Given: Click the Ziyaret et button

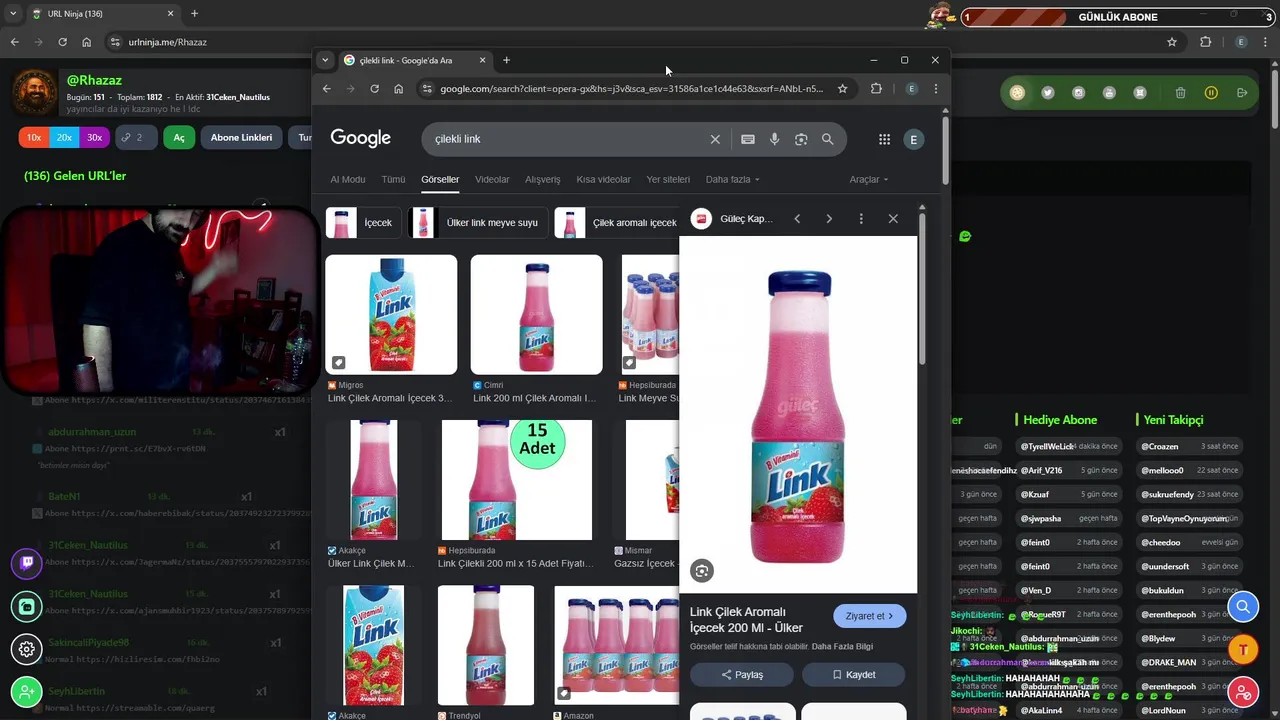Looking at the screenshot, I should pyautogui.click(x=870, y=616).
